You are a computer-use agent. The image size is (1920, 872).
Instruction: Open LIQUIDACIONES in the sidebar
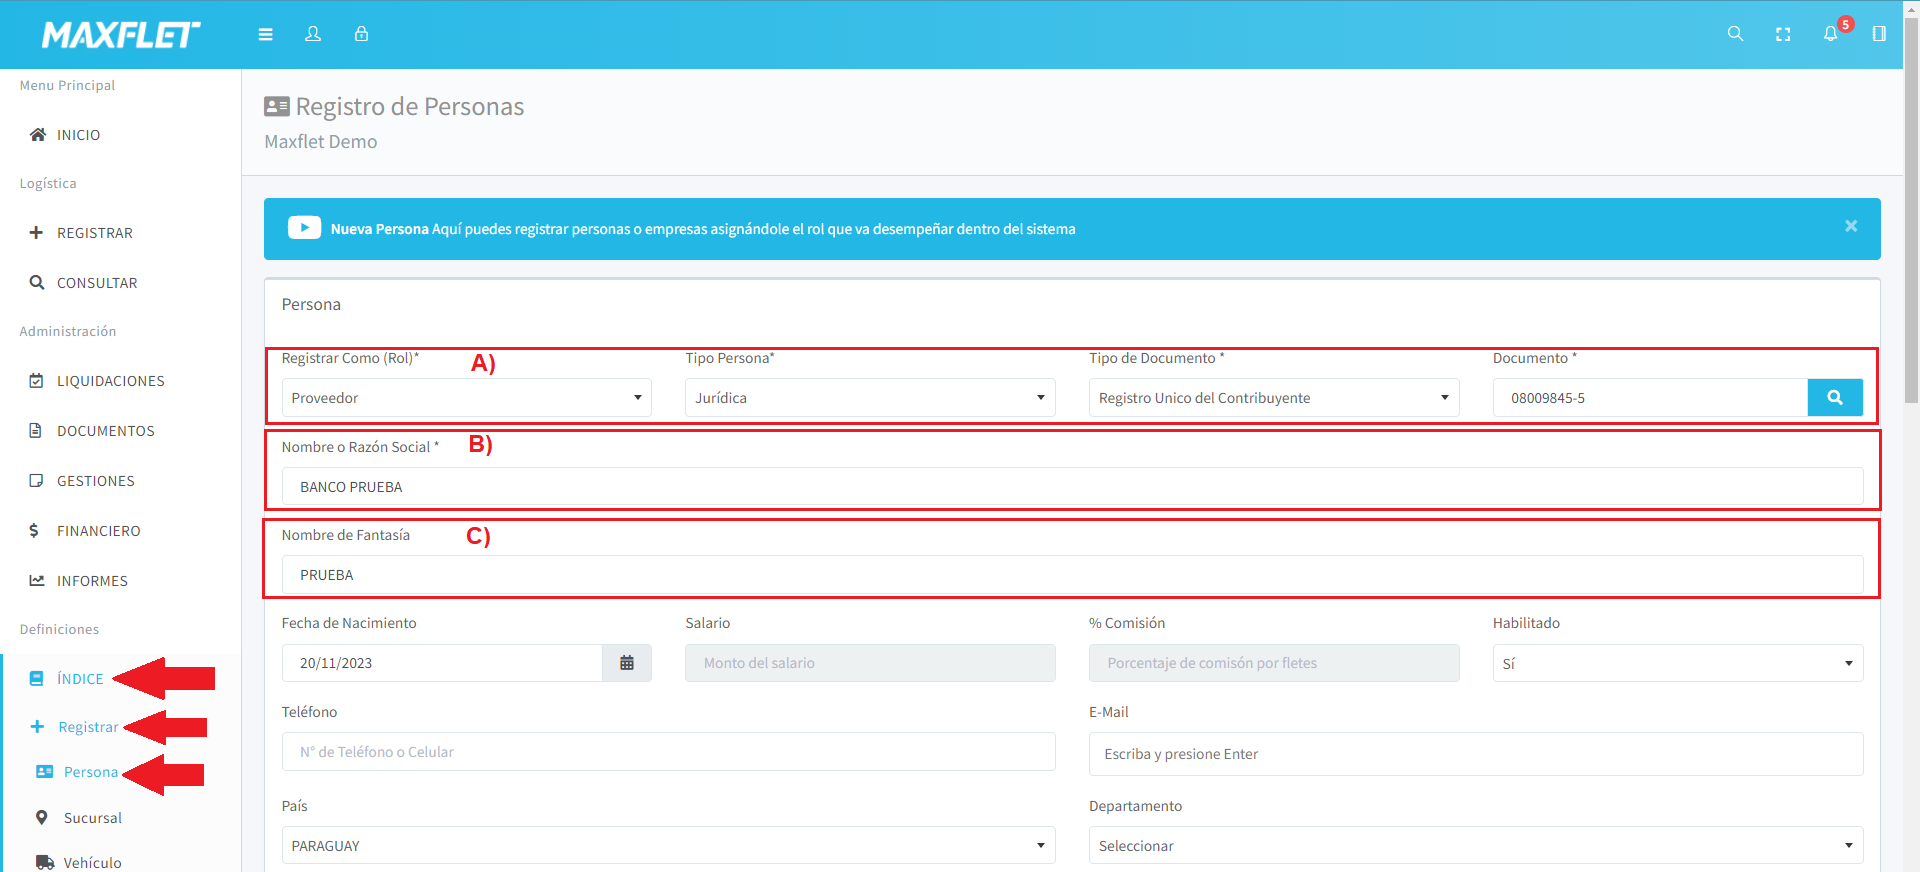point(110,381)
